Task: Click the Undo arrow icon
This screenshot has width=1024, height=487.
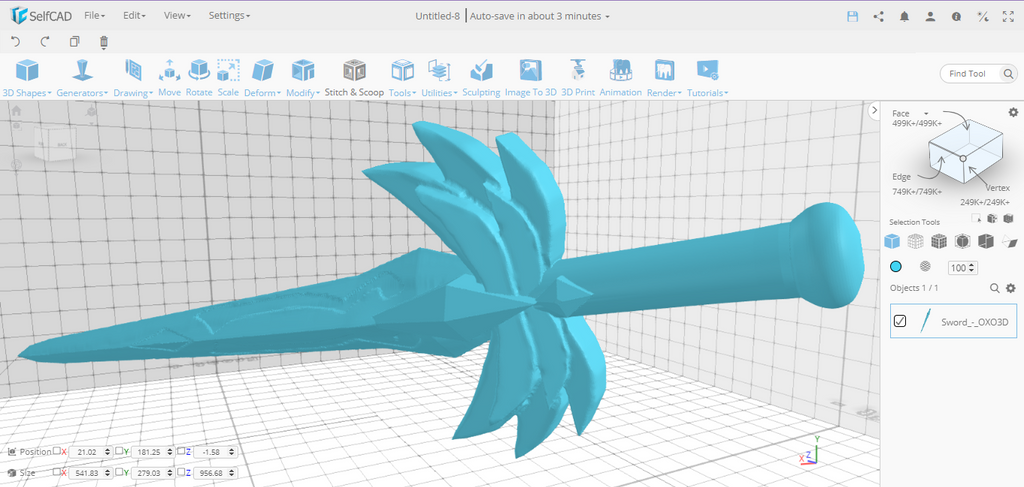Action: click(16, 42)
